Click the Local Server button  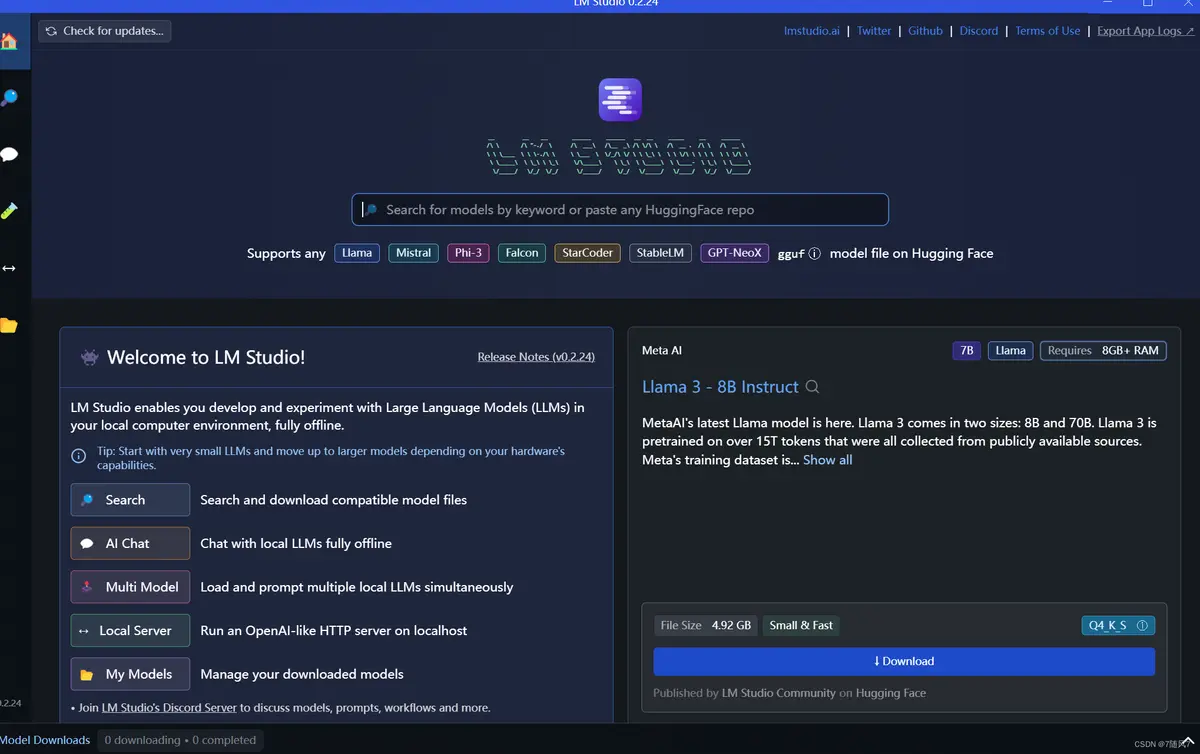[x=130, y=630]
